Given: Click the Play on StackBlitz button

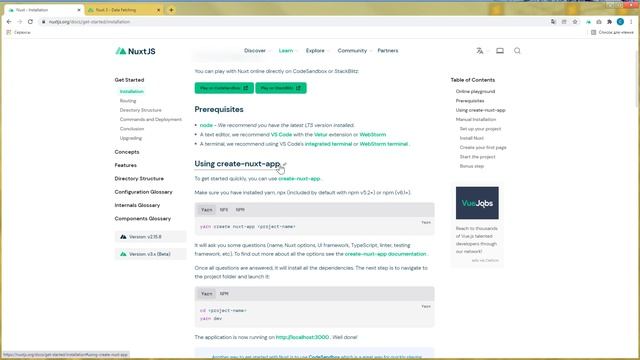Looking at the screenshot, I should (281, 88).
